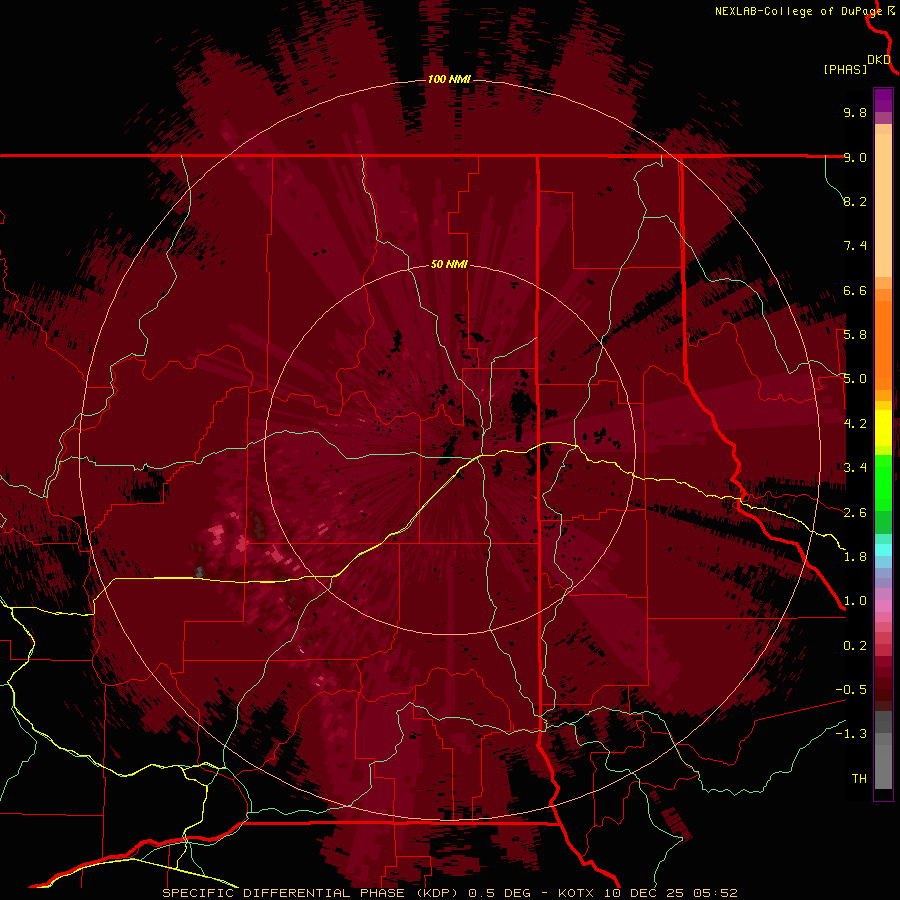Click the 3.4 color scale value

coord(855,468)
